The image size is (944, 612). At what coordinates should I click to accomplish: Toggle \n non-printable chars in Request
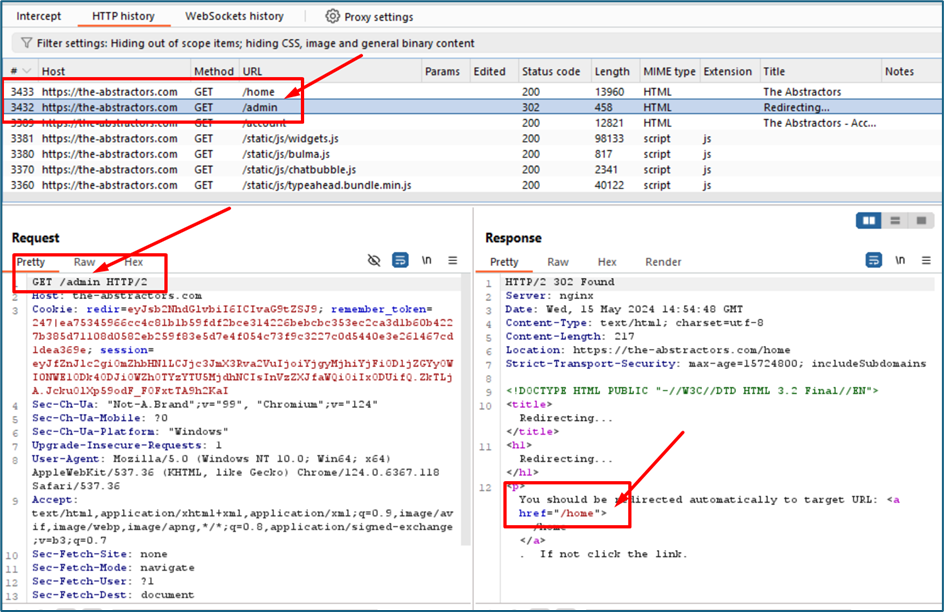tap(426, 260)
